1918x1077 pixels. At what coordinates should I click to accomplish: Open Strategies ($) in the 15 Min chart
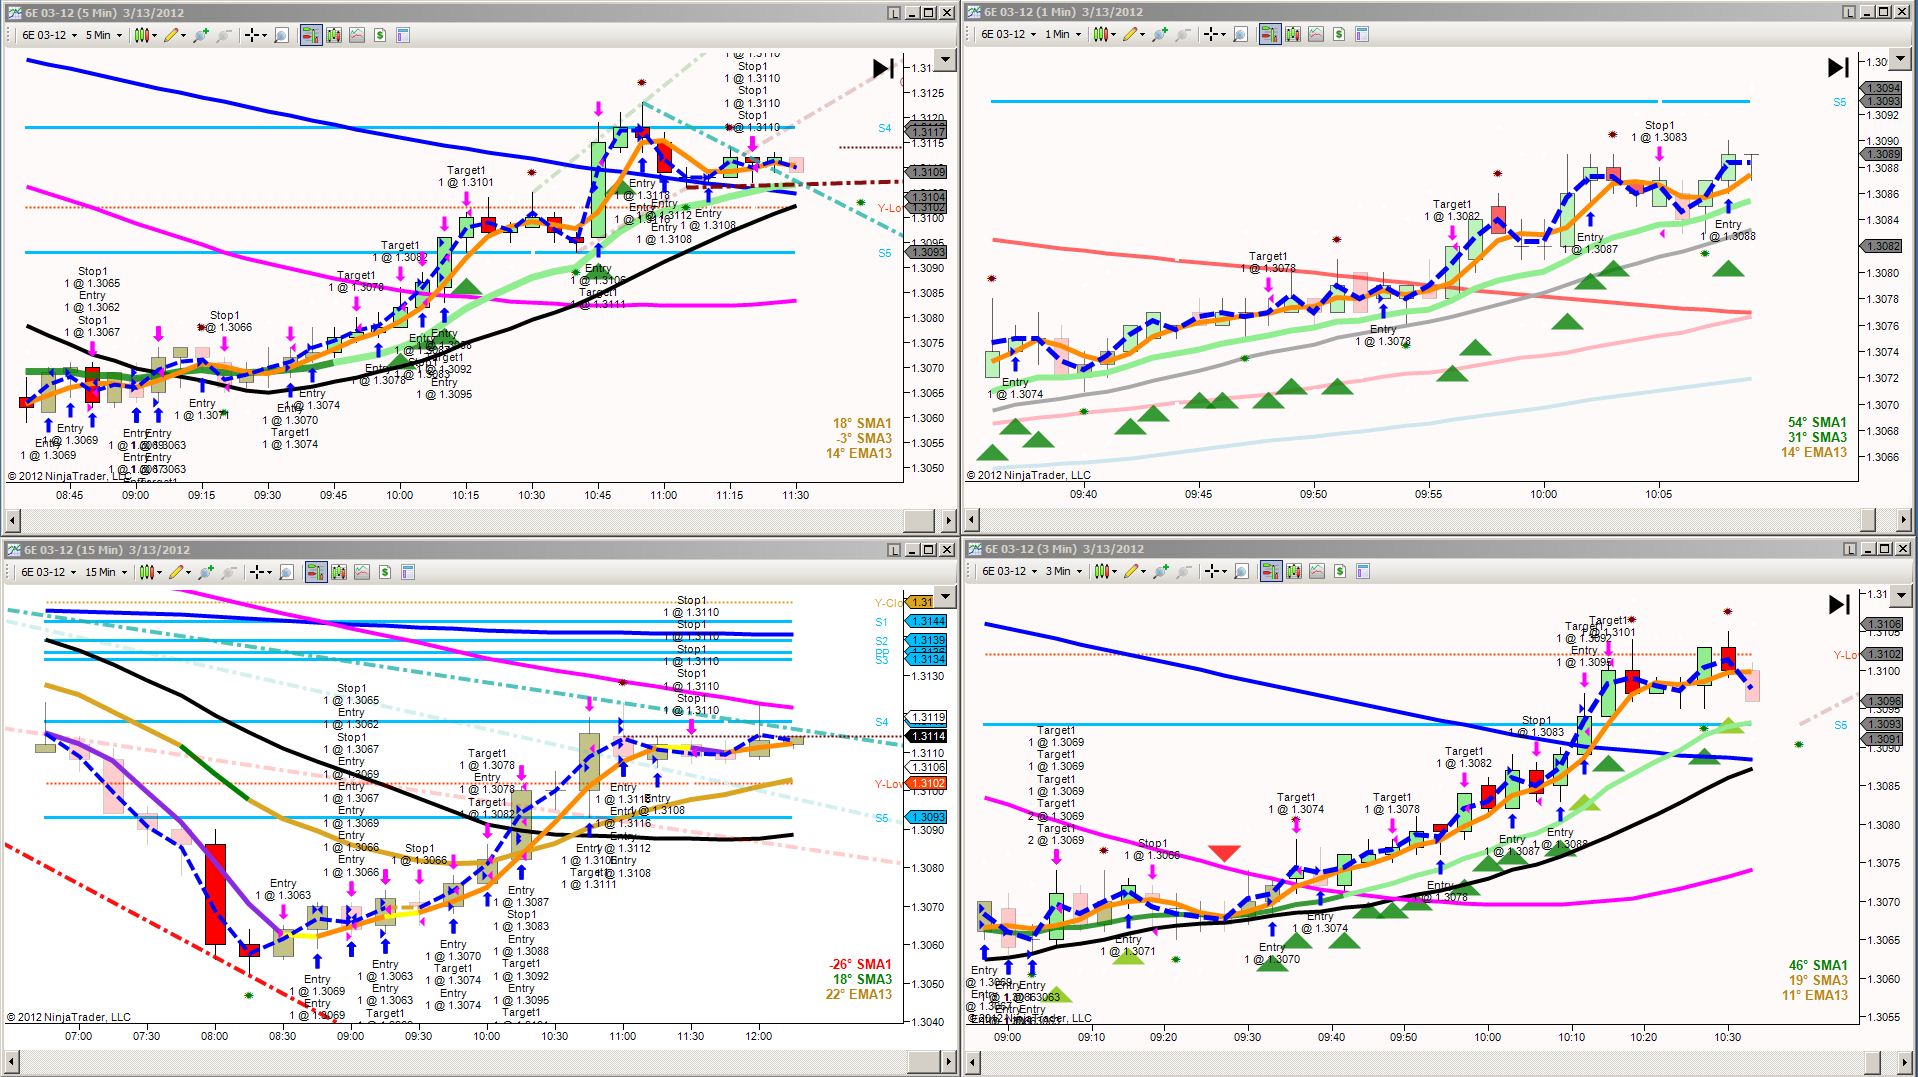pos(385,572)
